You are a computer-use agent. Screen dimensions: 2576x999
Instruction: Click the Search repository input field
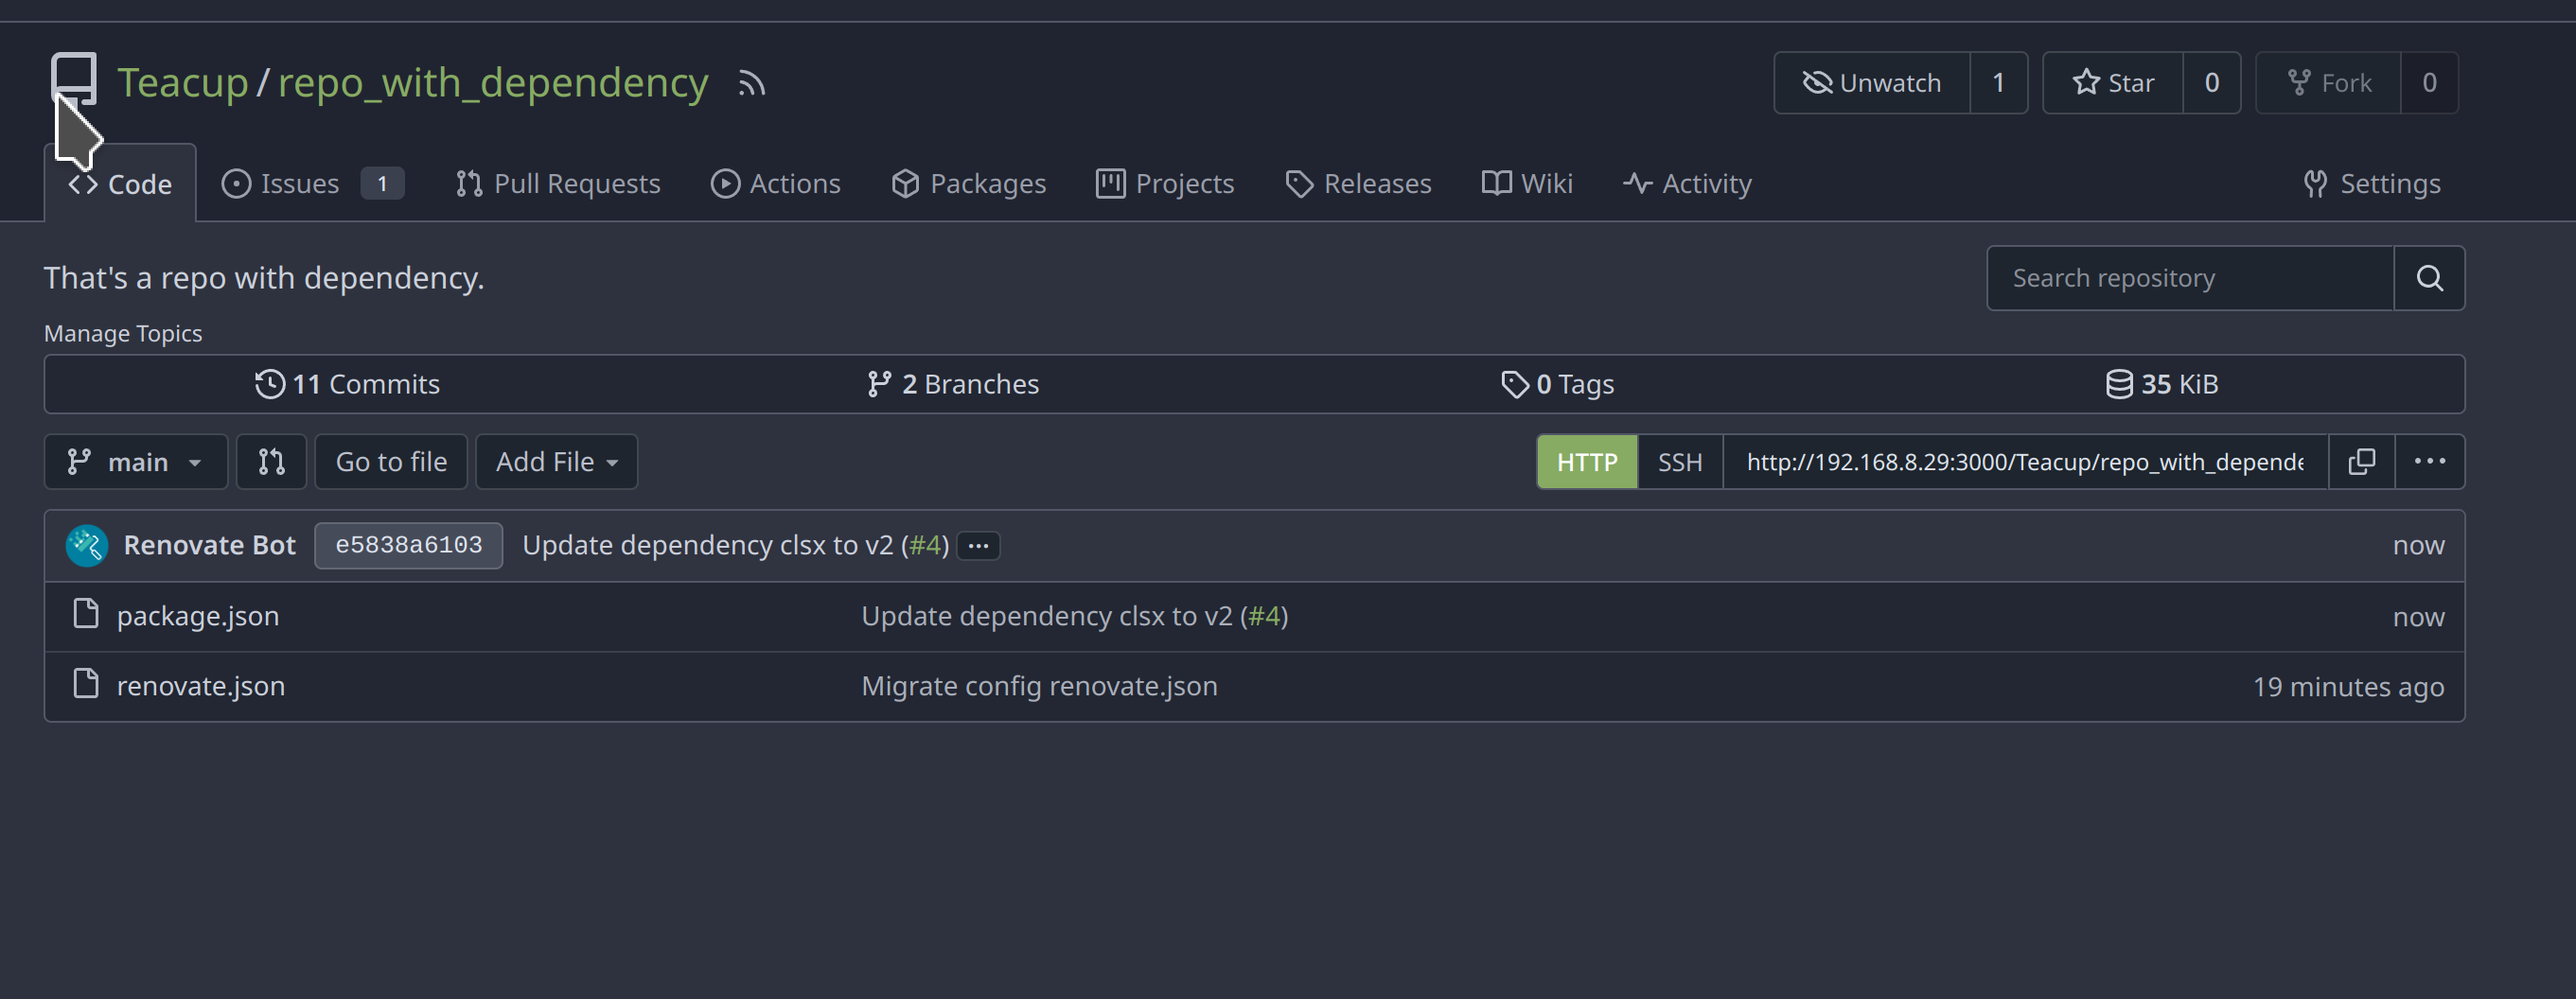click(2189, 278)
